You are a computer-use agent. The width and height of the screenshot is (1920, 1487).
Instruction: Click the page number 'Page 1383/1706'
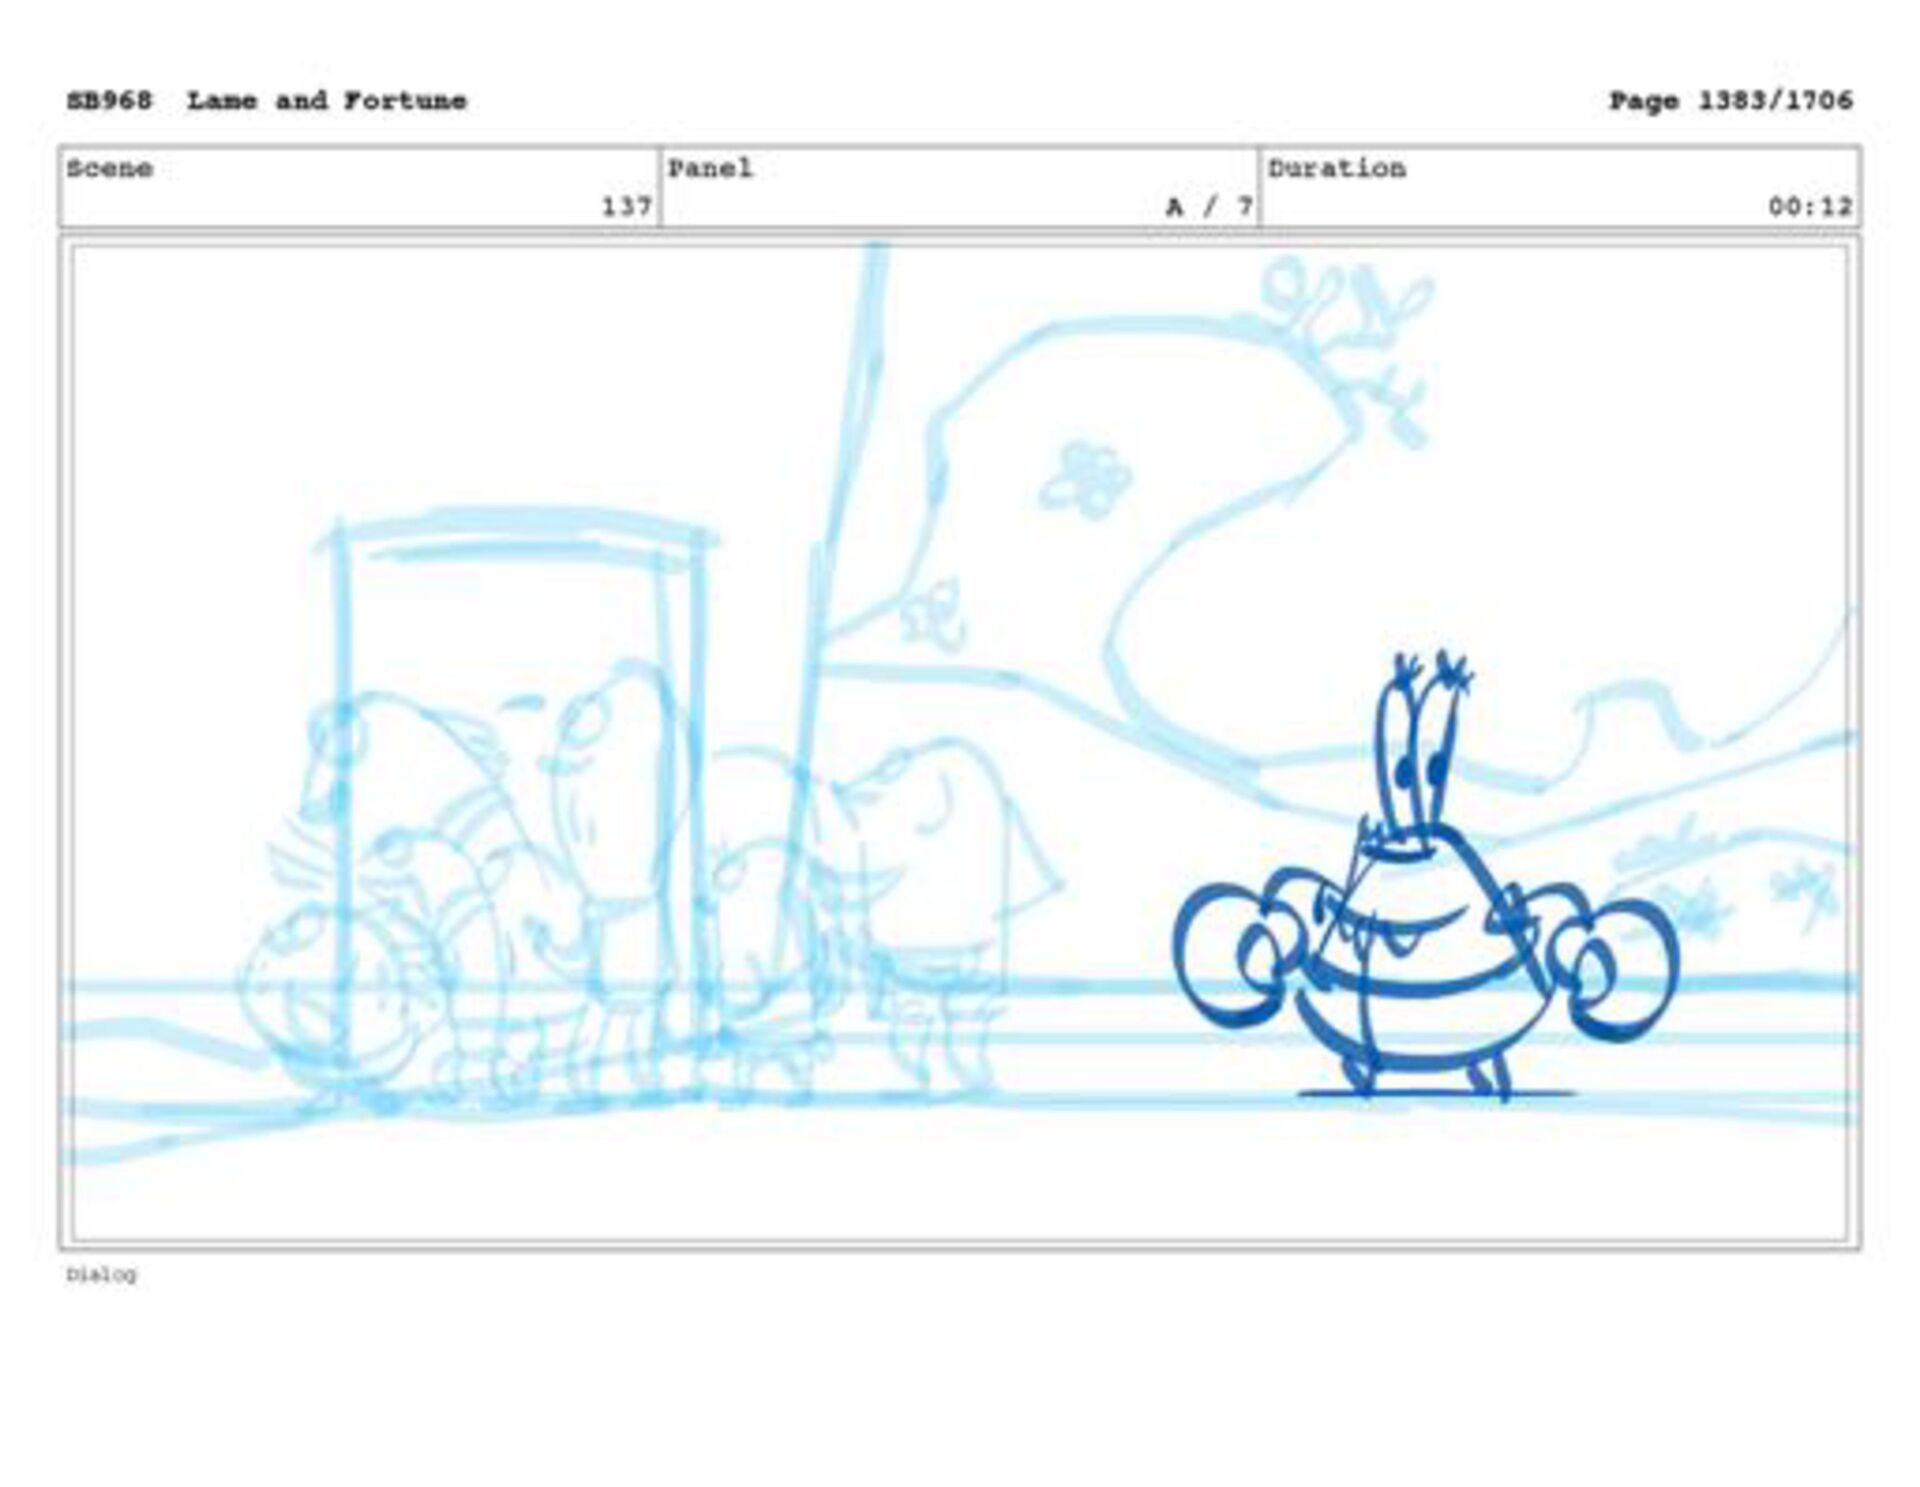(x=1730, y=101)
